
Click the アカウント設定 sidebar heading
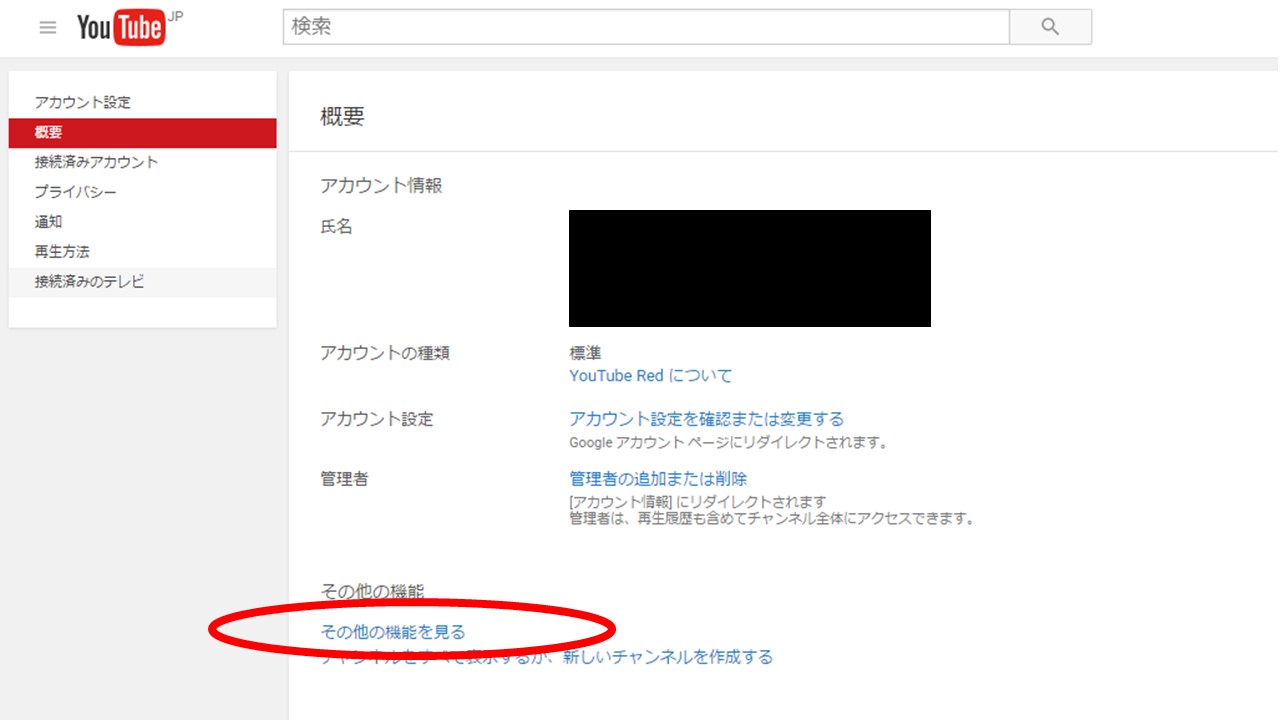point(83,103)
